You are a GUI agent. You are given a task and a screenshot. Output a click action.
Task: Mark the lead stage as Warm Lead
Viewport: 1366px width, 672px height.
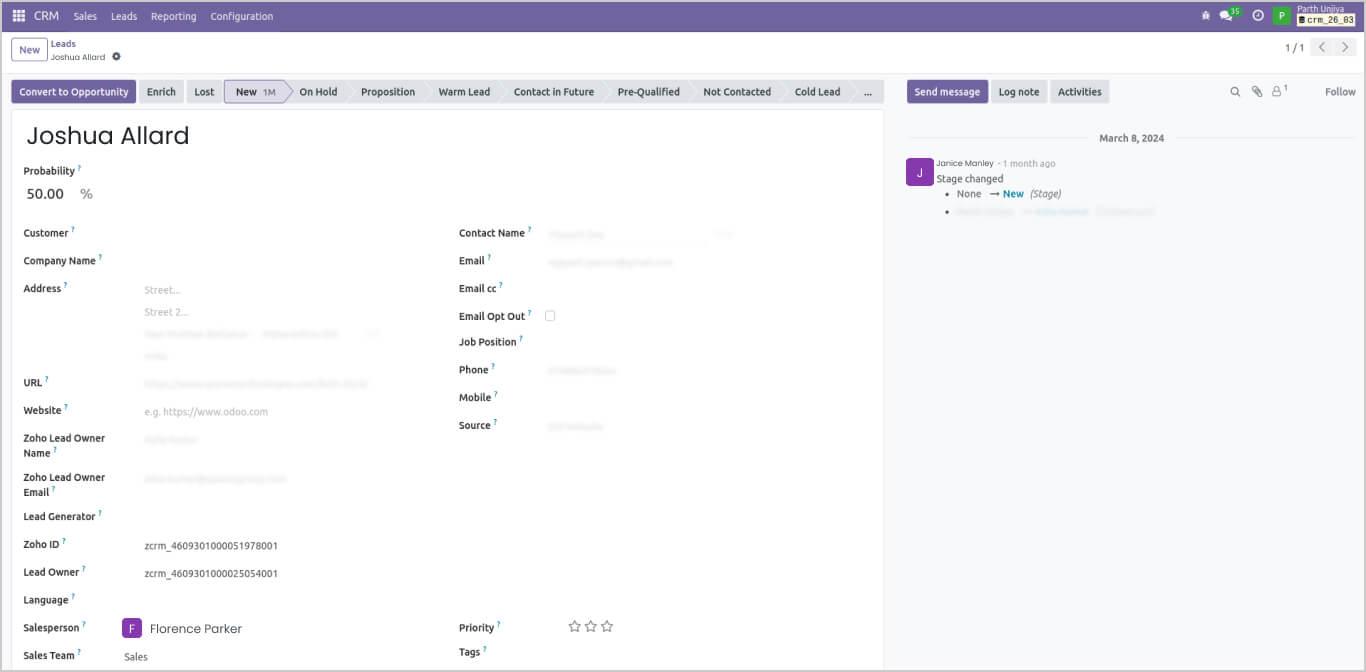[x=464, y=91]
